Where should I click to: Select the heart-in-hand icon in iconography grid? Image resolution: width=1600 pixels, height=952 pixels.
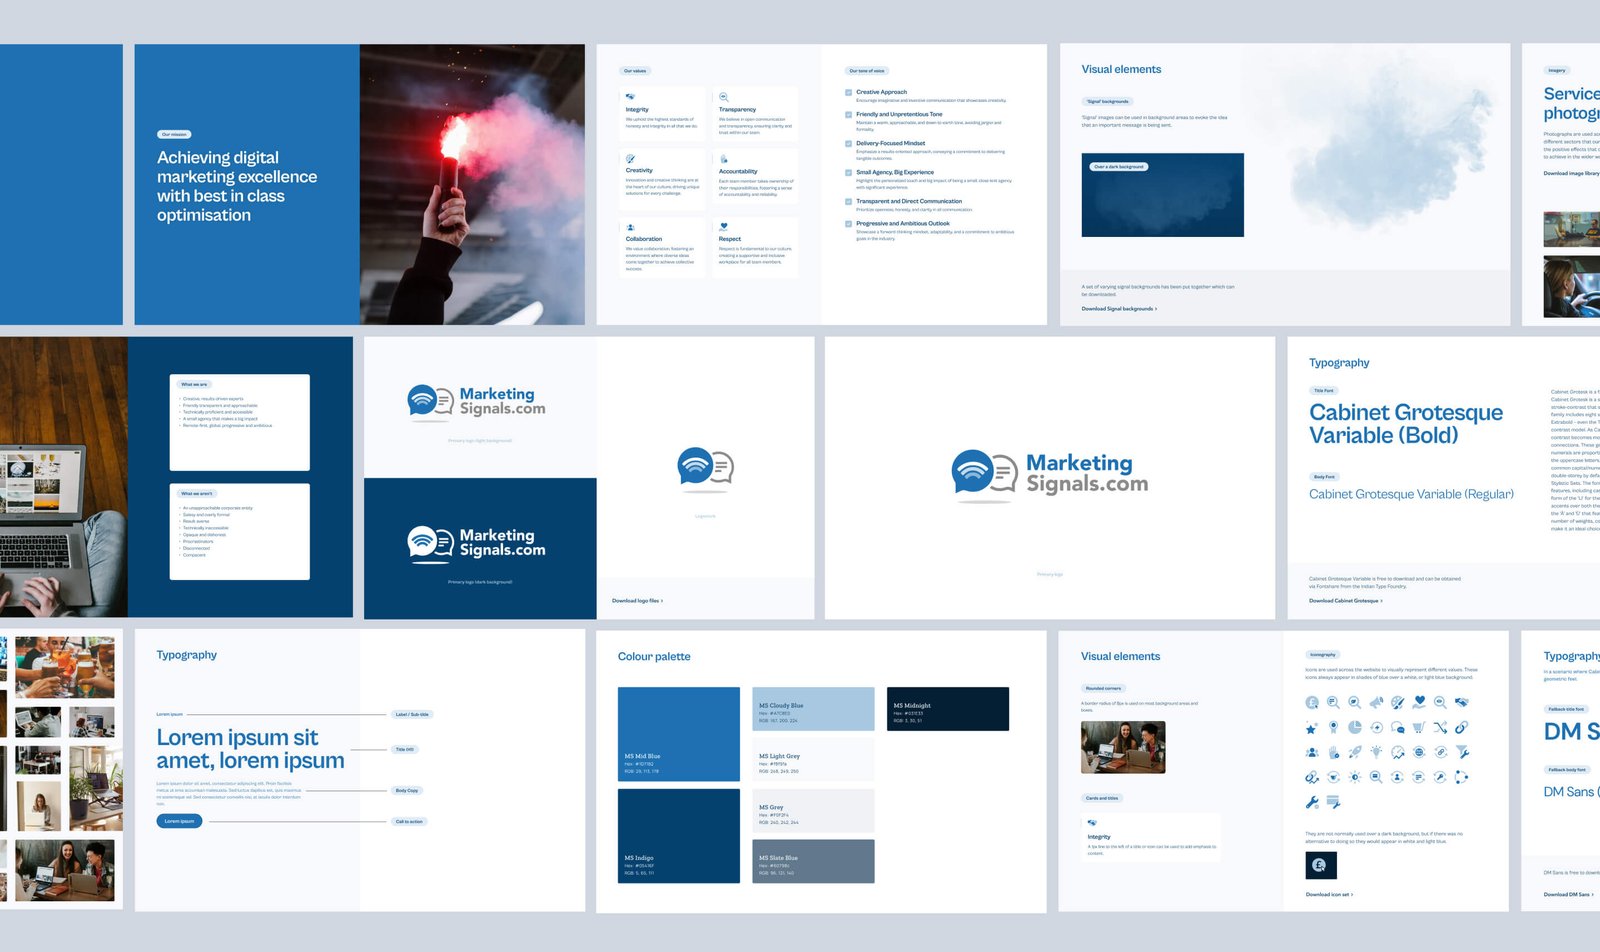click(x=1419, y=702)
